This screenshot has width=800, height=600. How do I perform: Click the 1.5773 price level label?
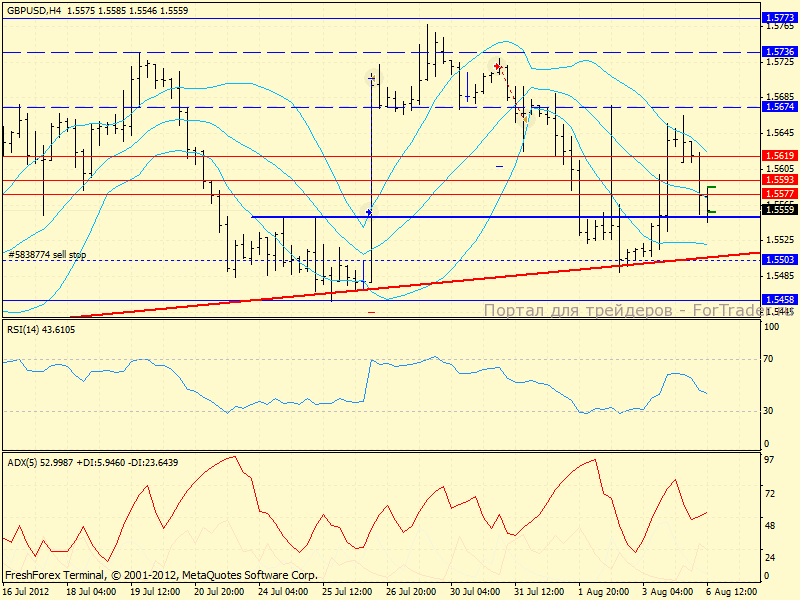(x=780, y=18)
